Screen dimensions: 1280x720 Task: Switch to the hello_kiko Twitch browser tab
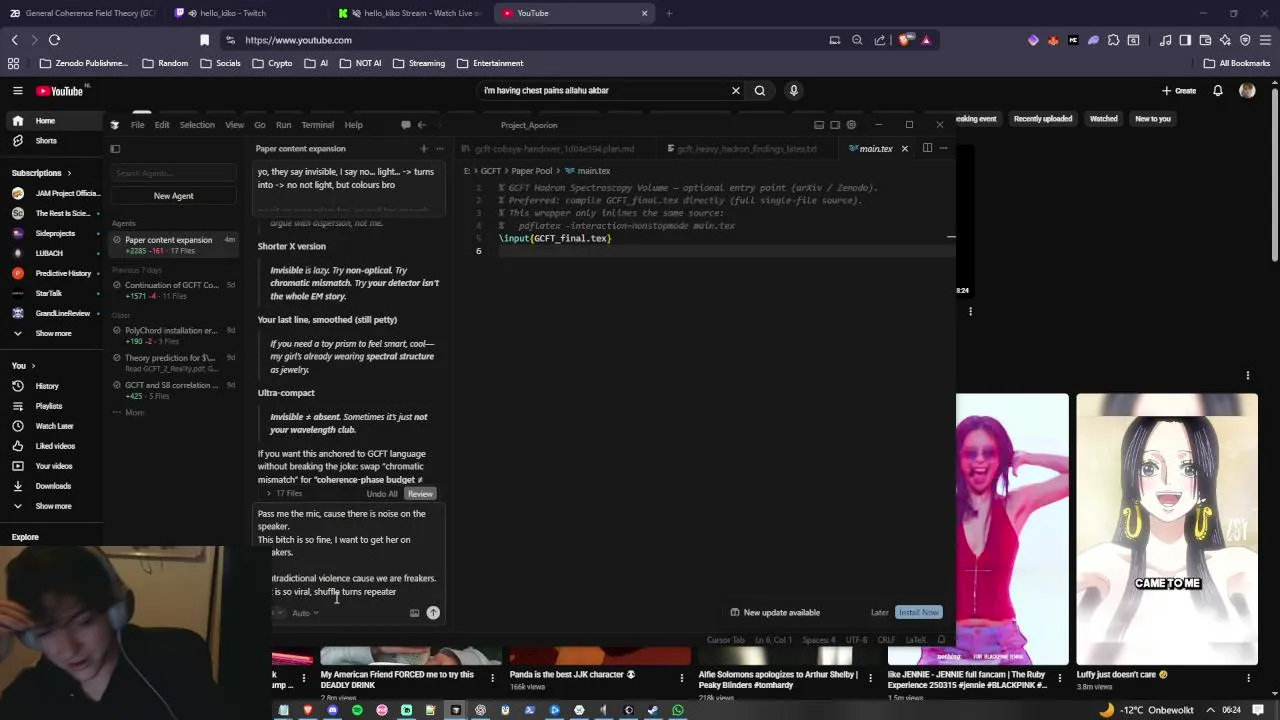(x=243, y=13)
